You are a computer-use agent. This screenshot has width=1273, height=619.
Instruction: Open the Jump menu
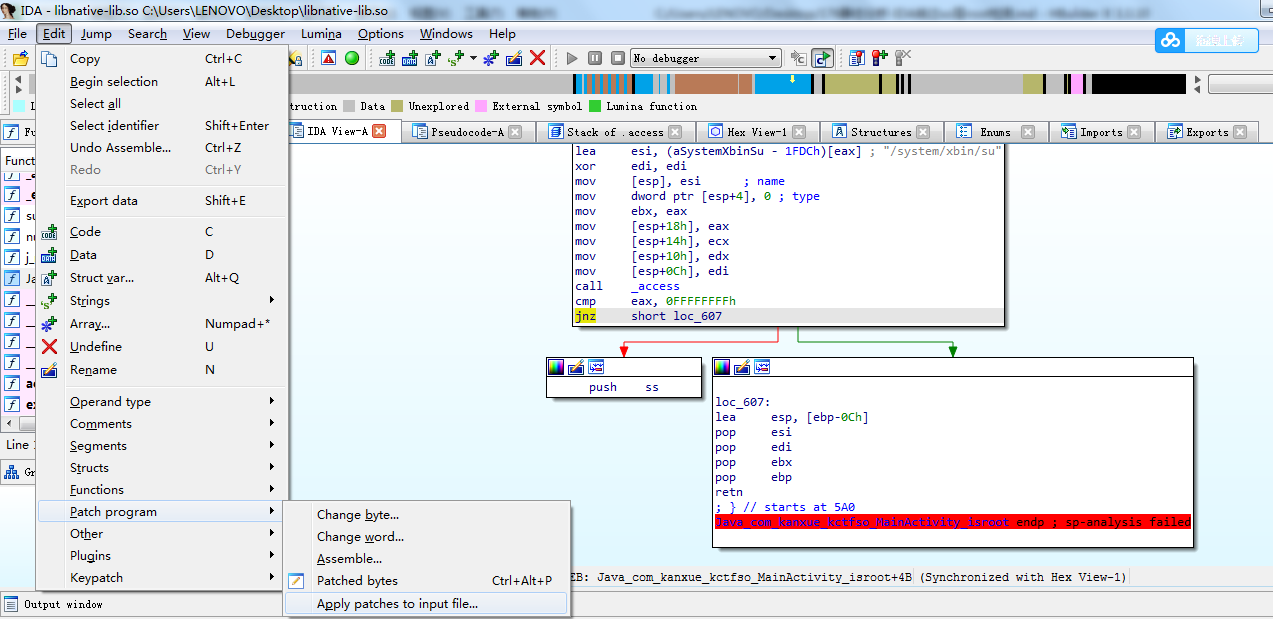(97, 33)
